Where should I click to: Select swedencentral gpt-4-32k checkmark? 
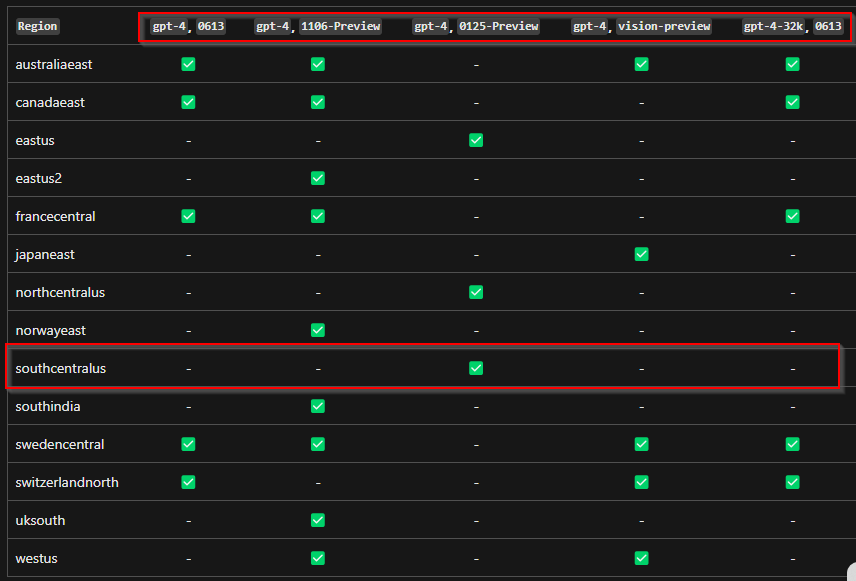pos(793,444)
